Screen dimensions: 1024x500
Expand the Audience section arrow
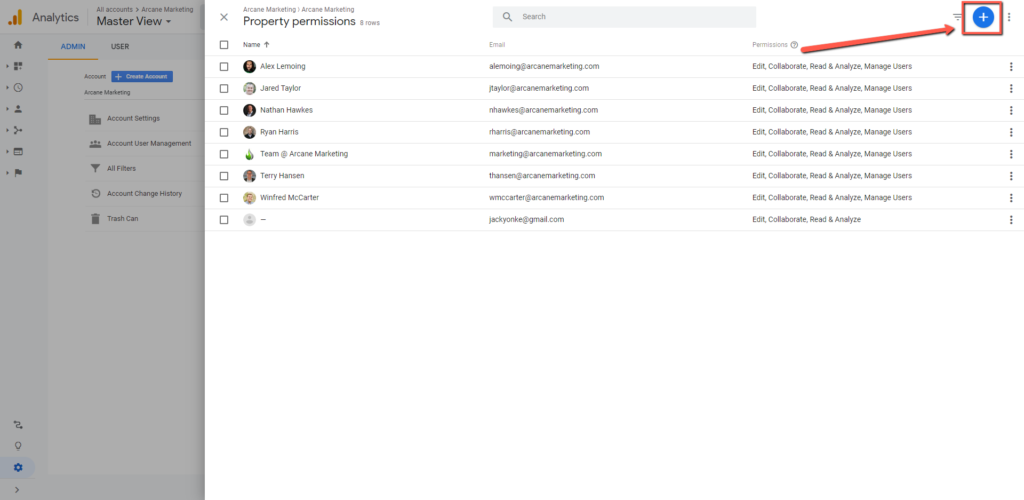(x=7, y=109)
